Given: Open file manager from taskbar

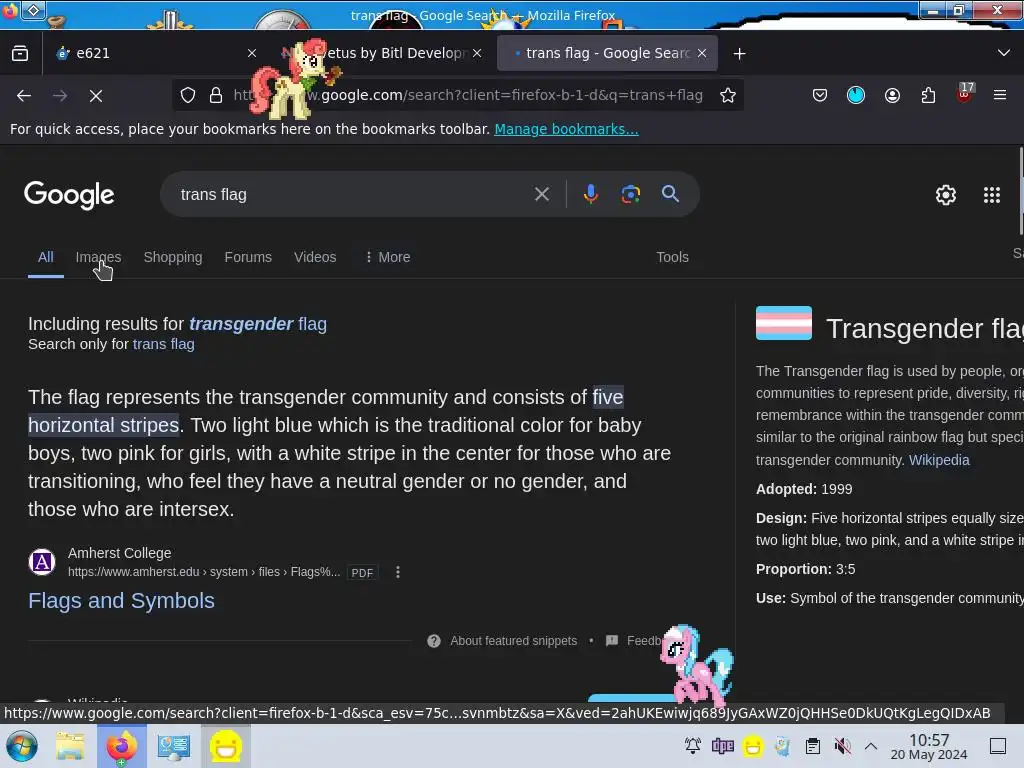Looking at the screenshot, I should [x=70, y=746].
